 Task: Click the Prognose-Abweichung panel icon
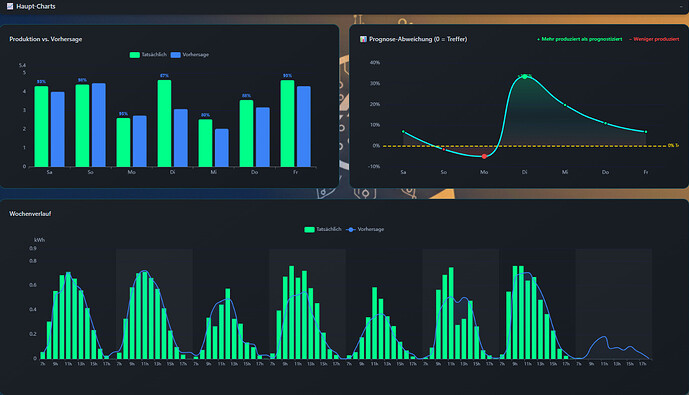[363, 39]
